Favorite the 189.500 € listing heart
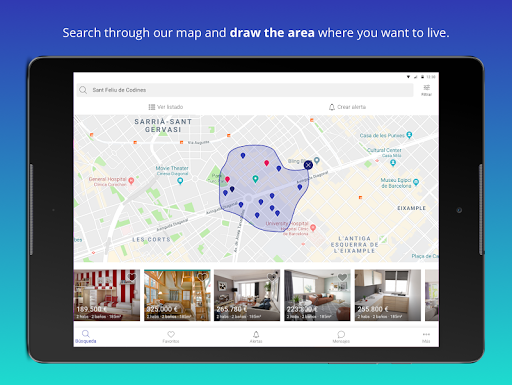The image size is (512, 385). 132,276
